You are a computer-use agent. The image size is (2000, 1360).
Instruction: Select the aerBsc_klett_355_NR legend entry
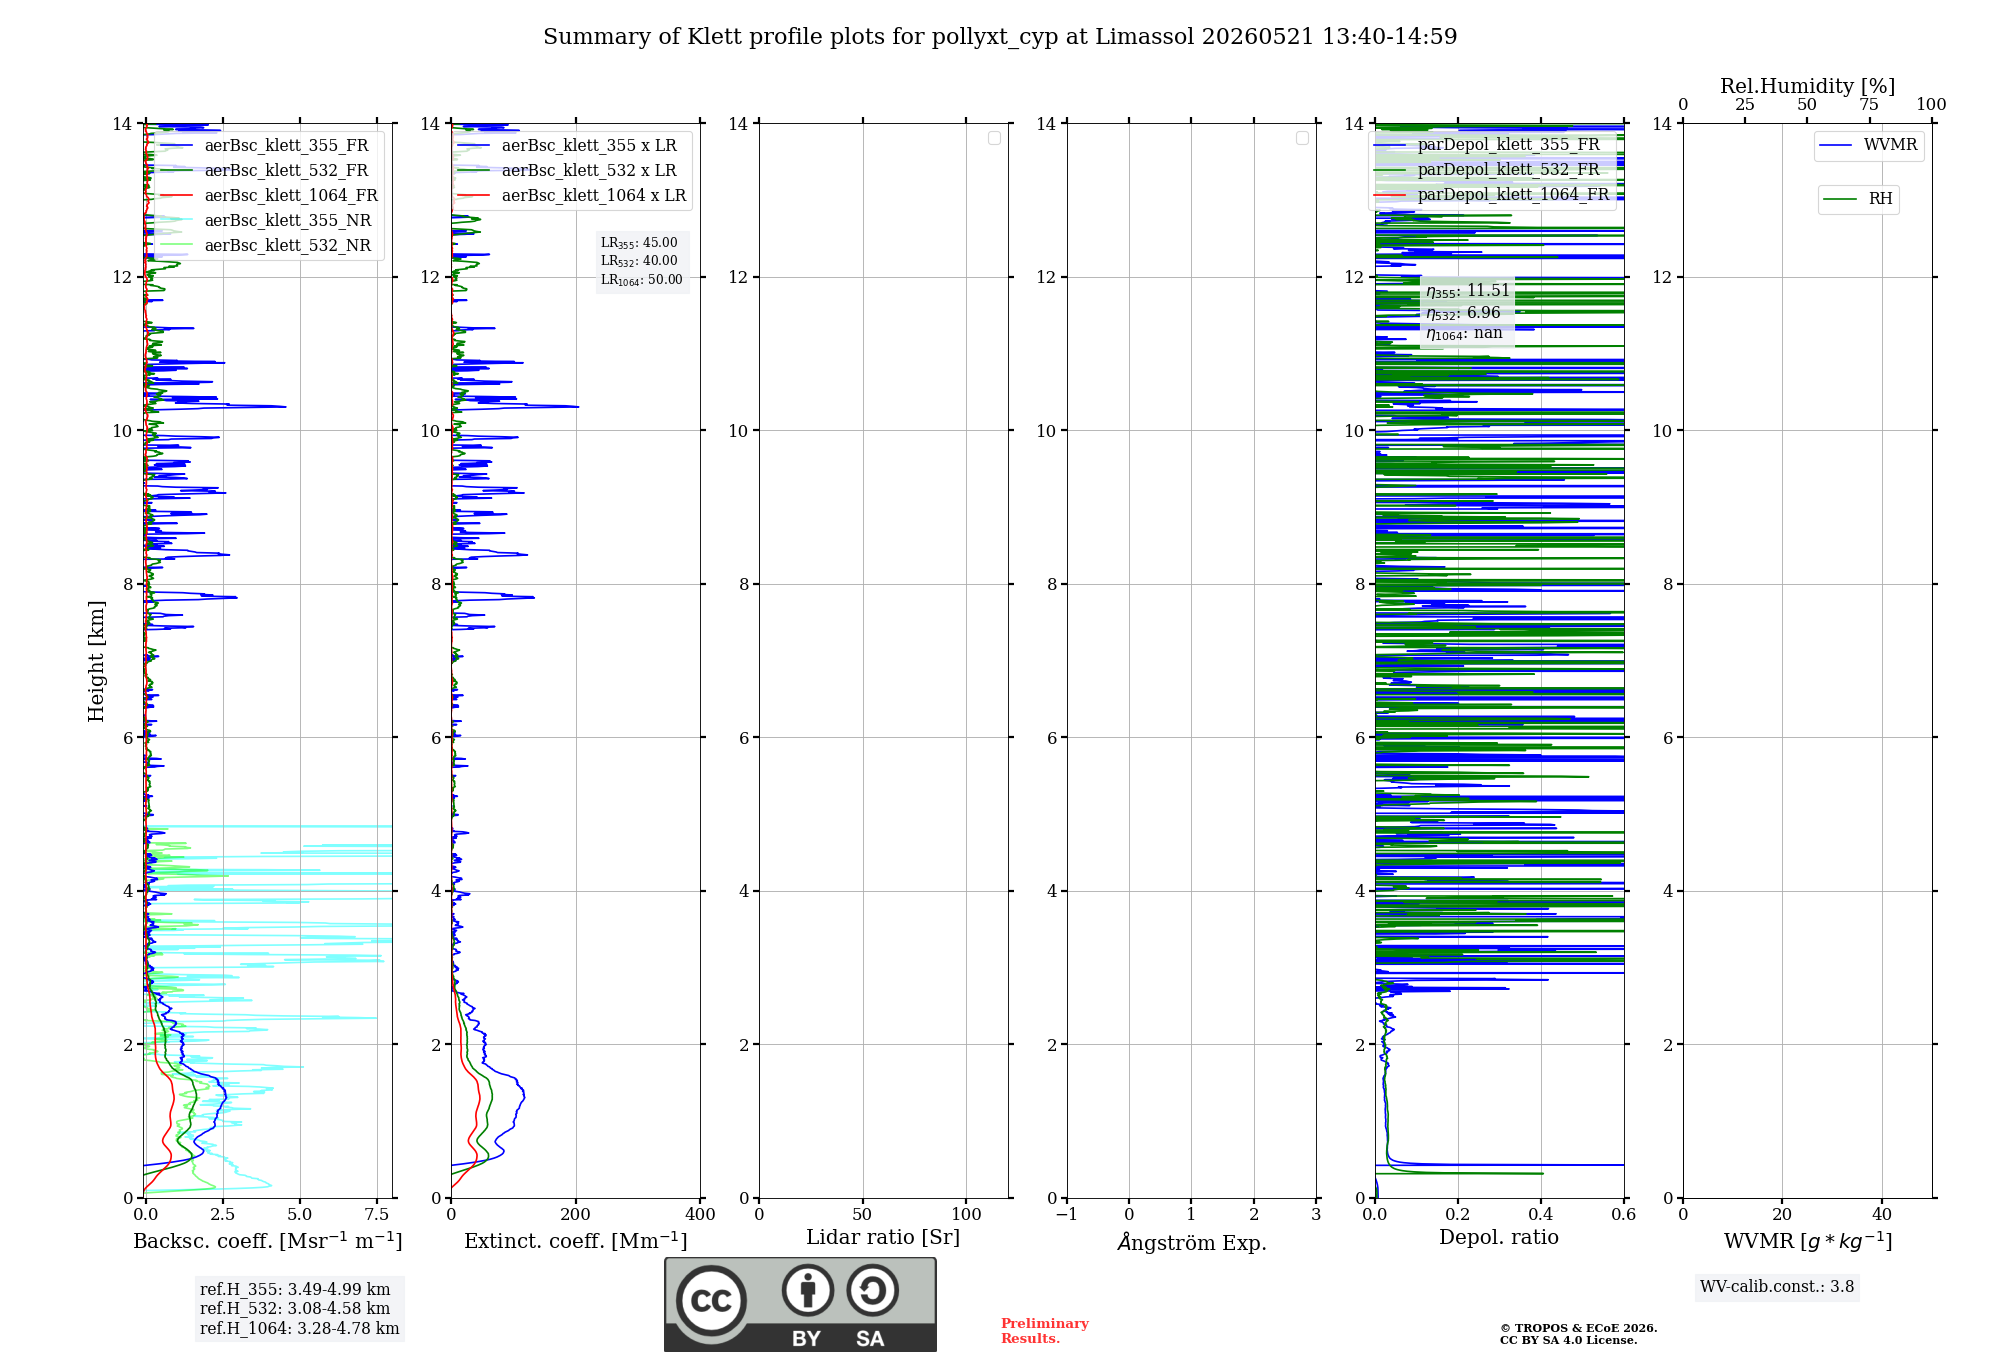[267, 221]
